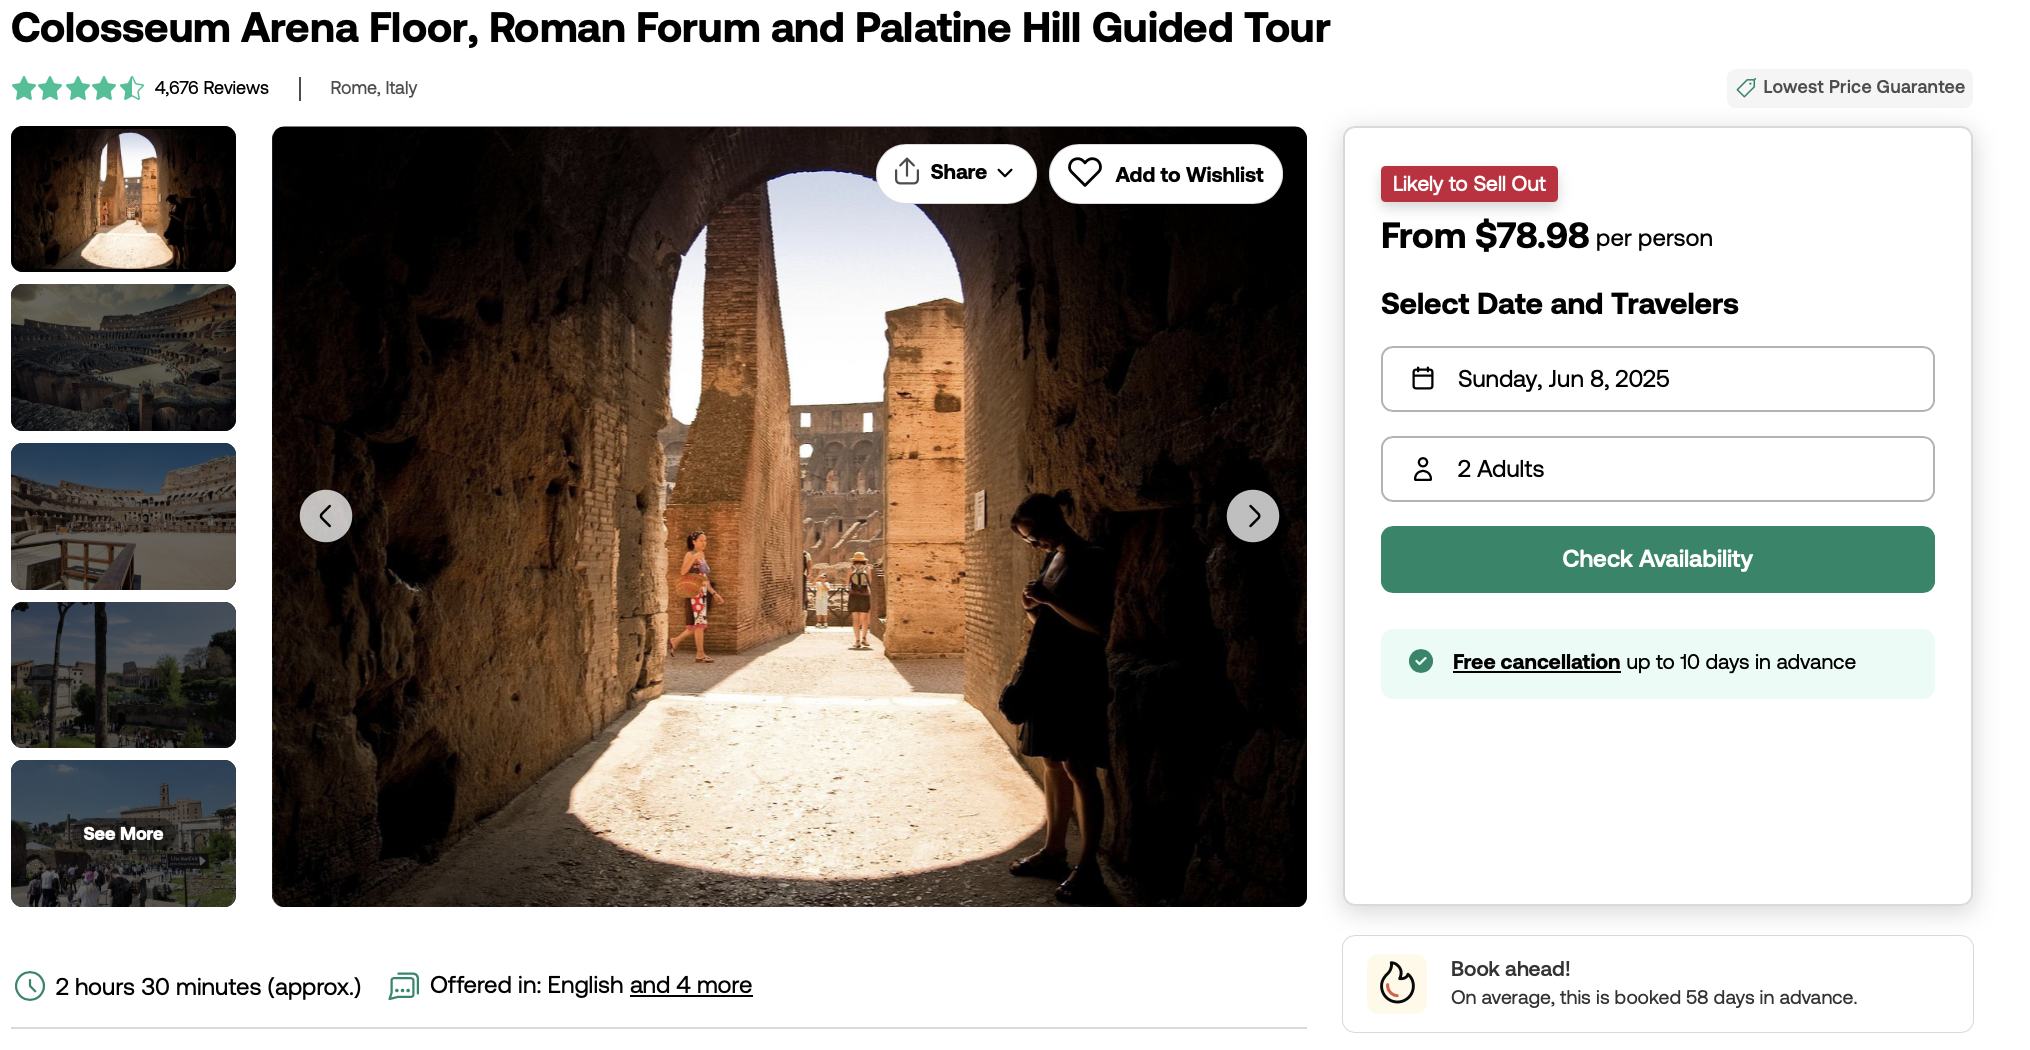Click the share upload icon
This screenshot has width=2030, height=1050.
click(x=907, y=171)
